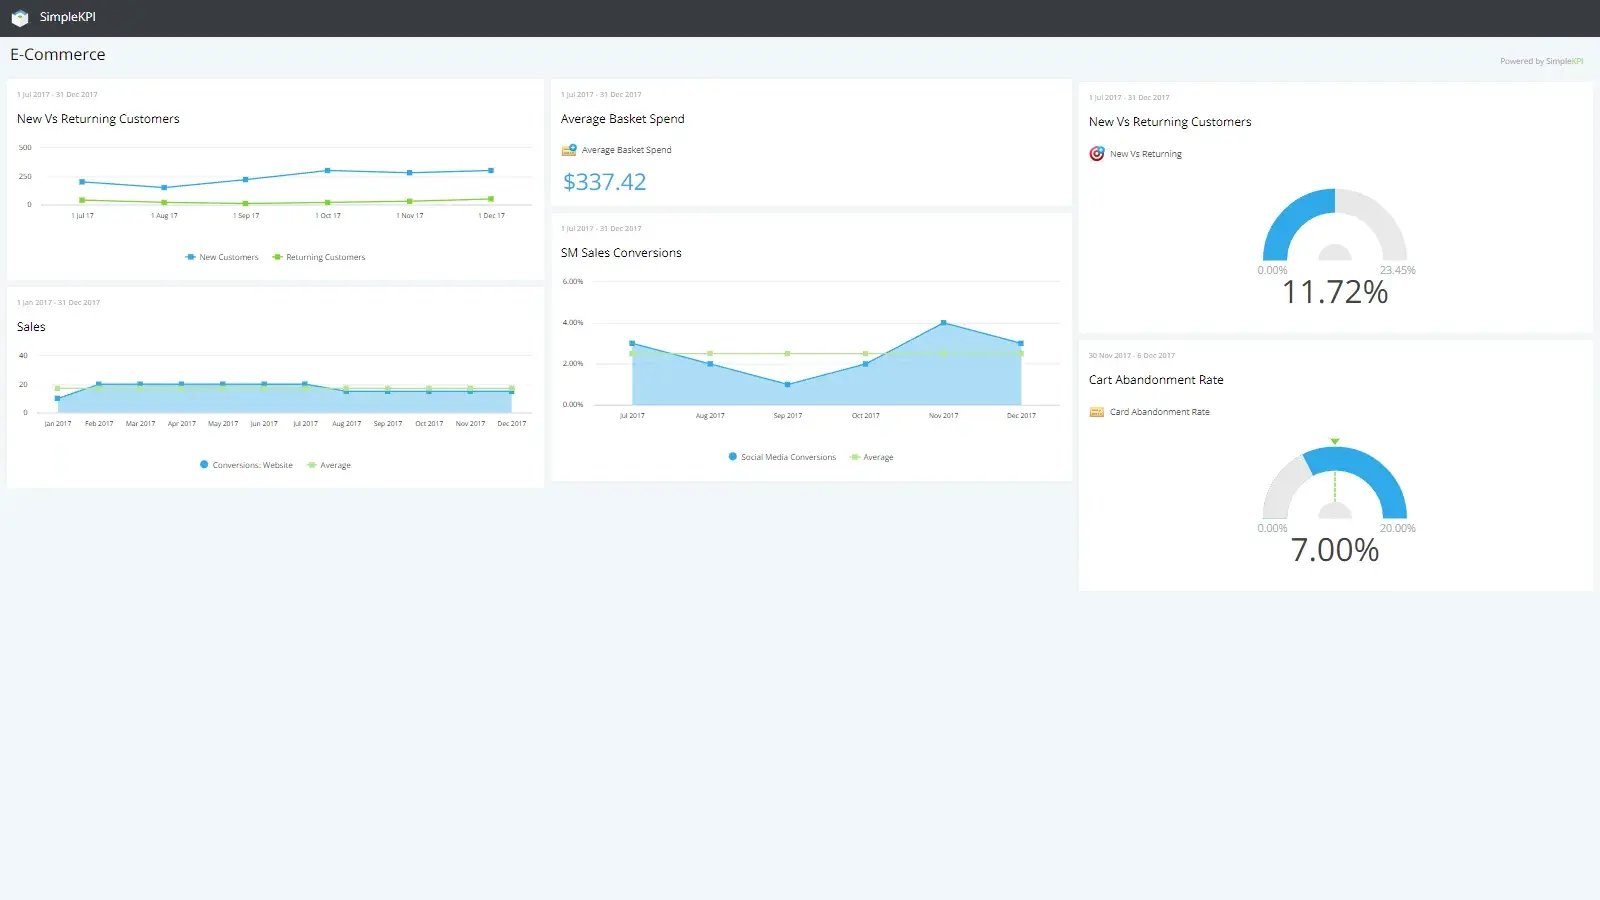
Task: Toggle the Average legend in Sales chart
Action: tap(329, 465)
